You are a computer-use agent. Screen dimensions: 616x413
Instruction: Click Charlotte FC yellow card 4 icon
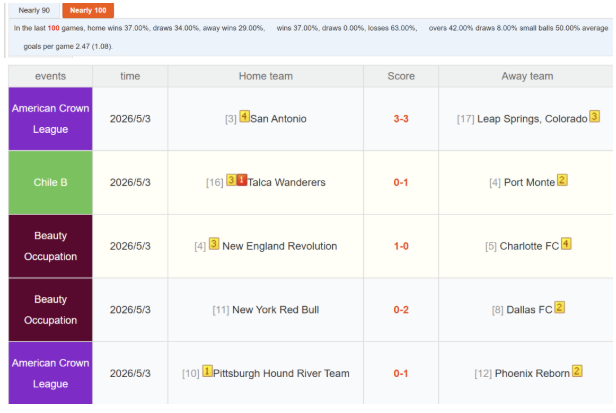point(566,244)
